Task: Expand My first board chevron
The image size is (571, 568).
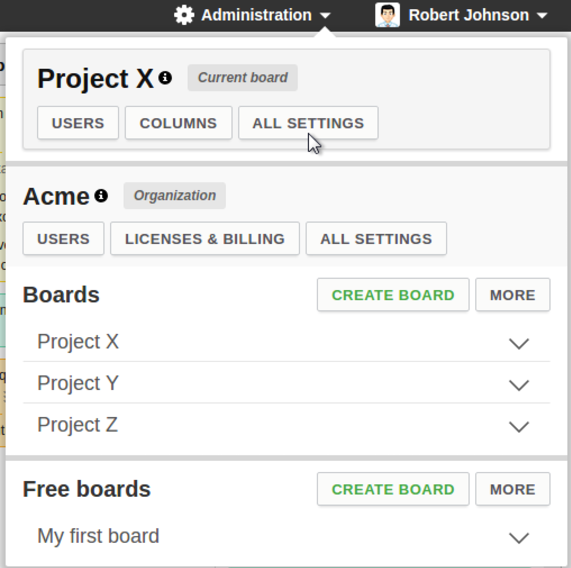Action: click(519, 538)
